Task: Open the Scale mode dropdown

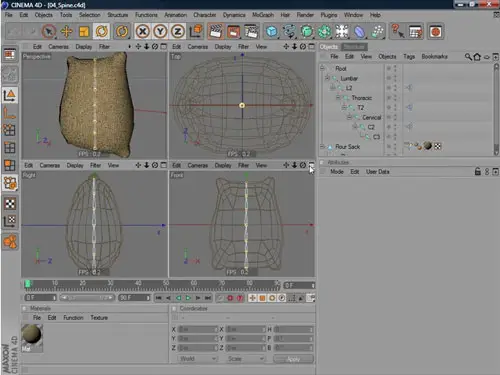Action: click(246, 359)
